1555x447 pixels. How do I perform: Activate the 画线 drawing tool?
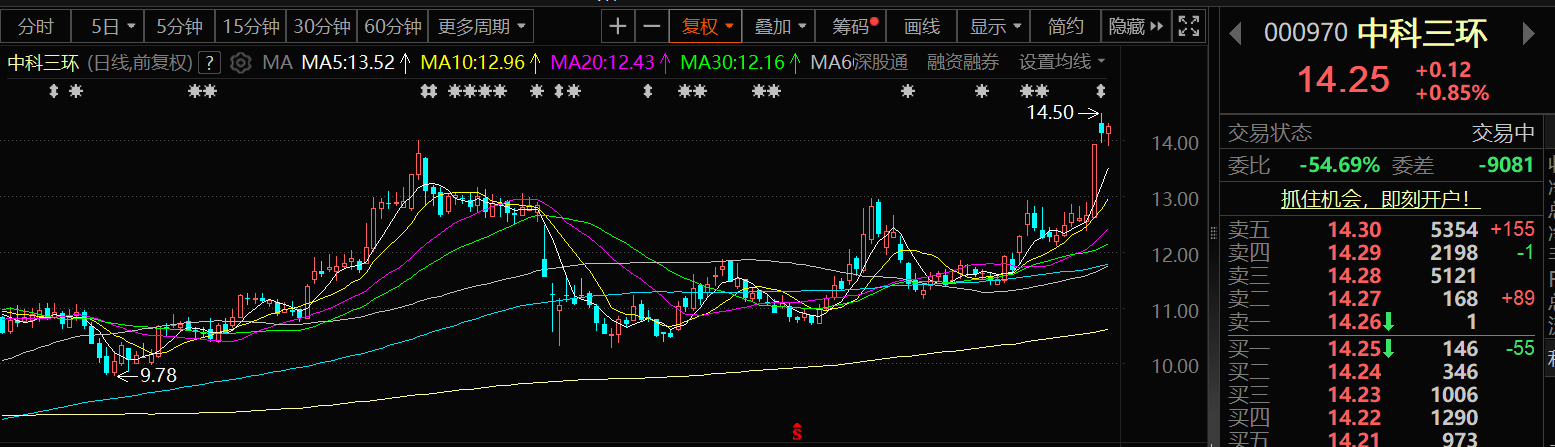tap(922, 26)
